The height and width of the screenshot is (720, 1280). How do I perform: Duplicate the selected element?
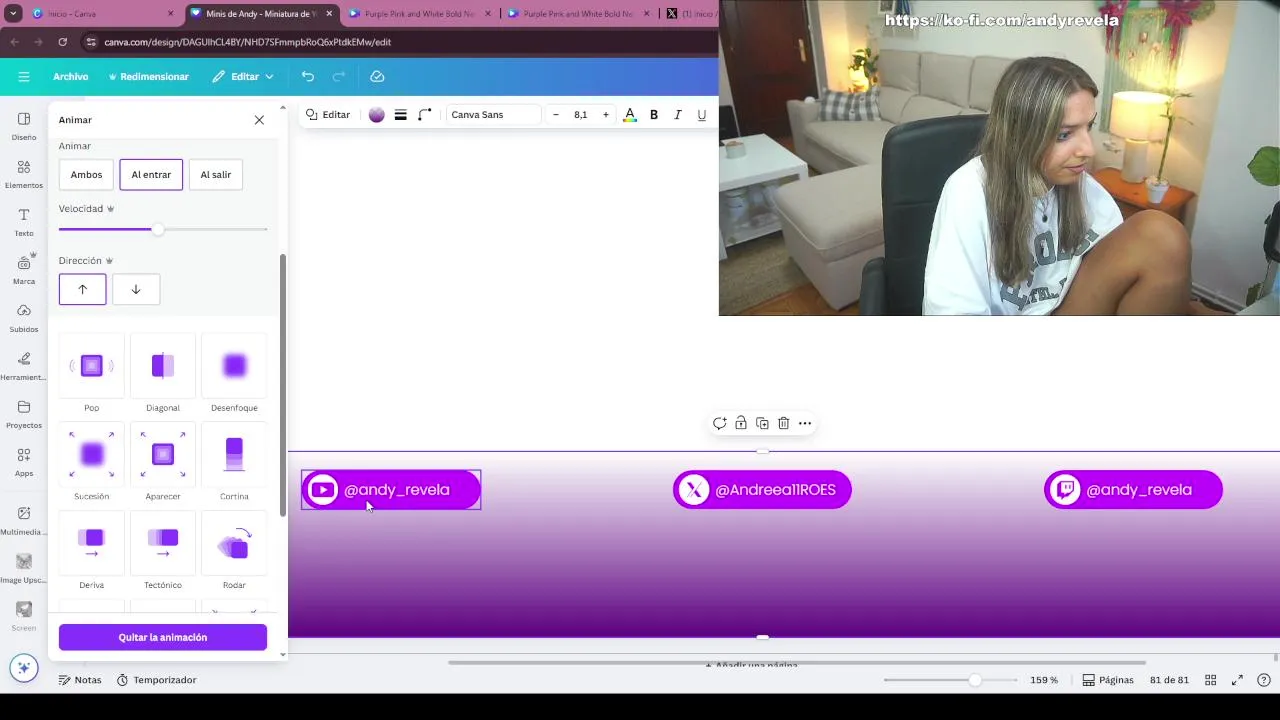(x=762, y=423)
